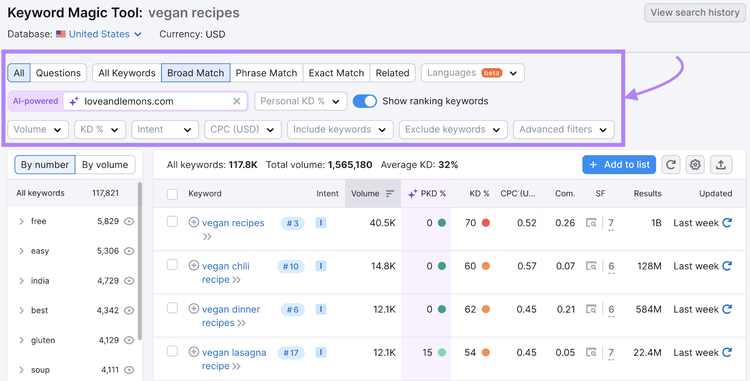Viewport: 750px width, 381px height.
Task: Check the vegan recipes row checkbox
Action: pos(172,222)
